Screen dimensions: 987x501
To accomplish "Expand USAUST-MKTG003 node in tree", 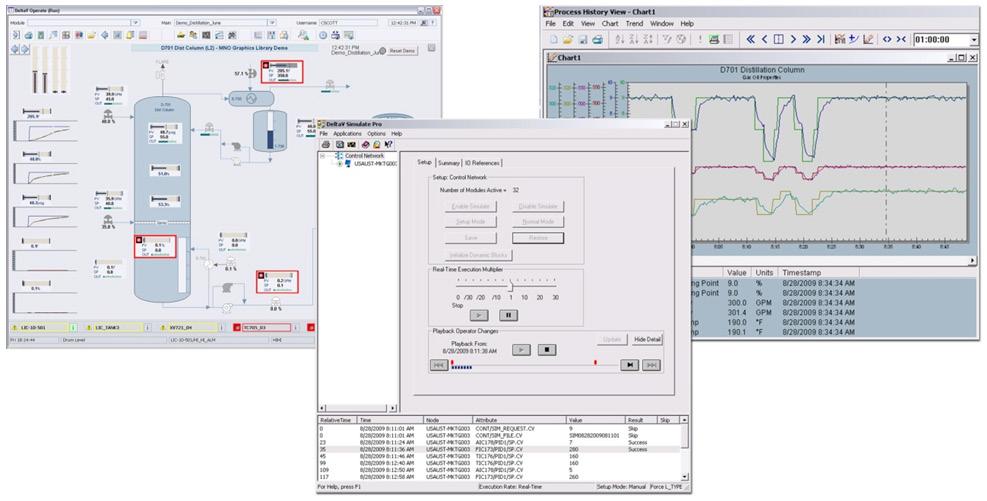I will point(340,164).
